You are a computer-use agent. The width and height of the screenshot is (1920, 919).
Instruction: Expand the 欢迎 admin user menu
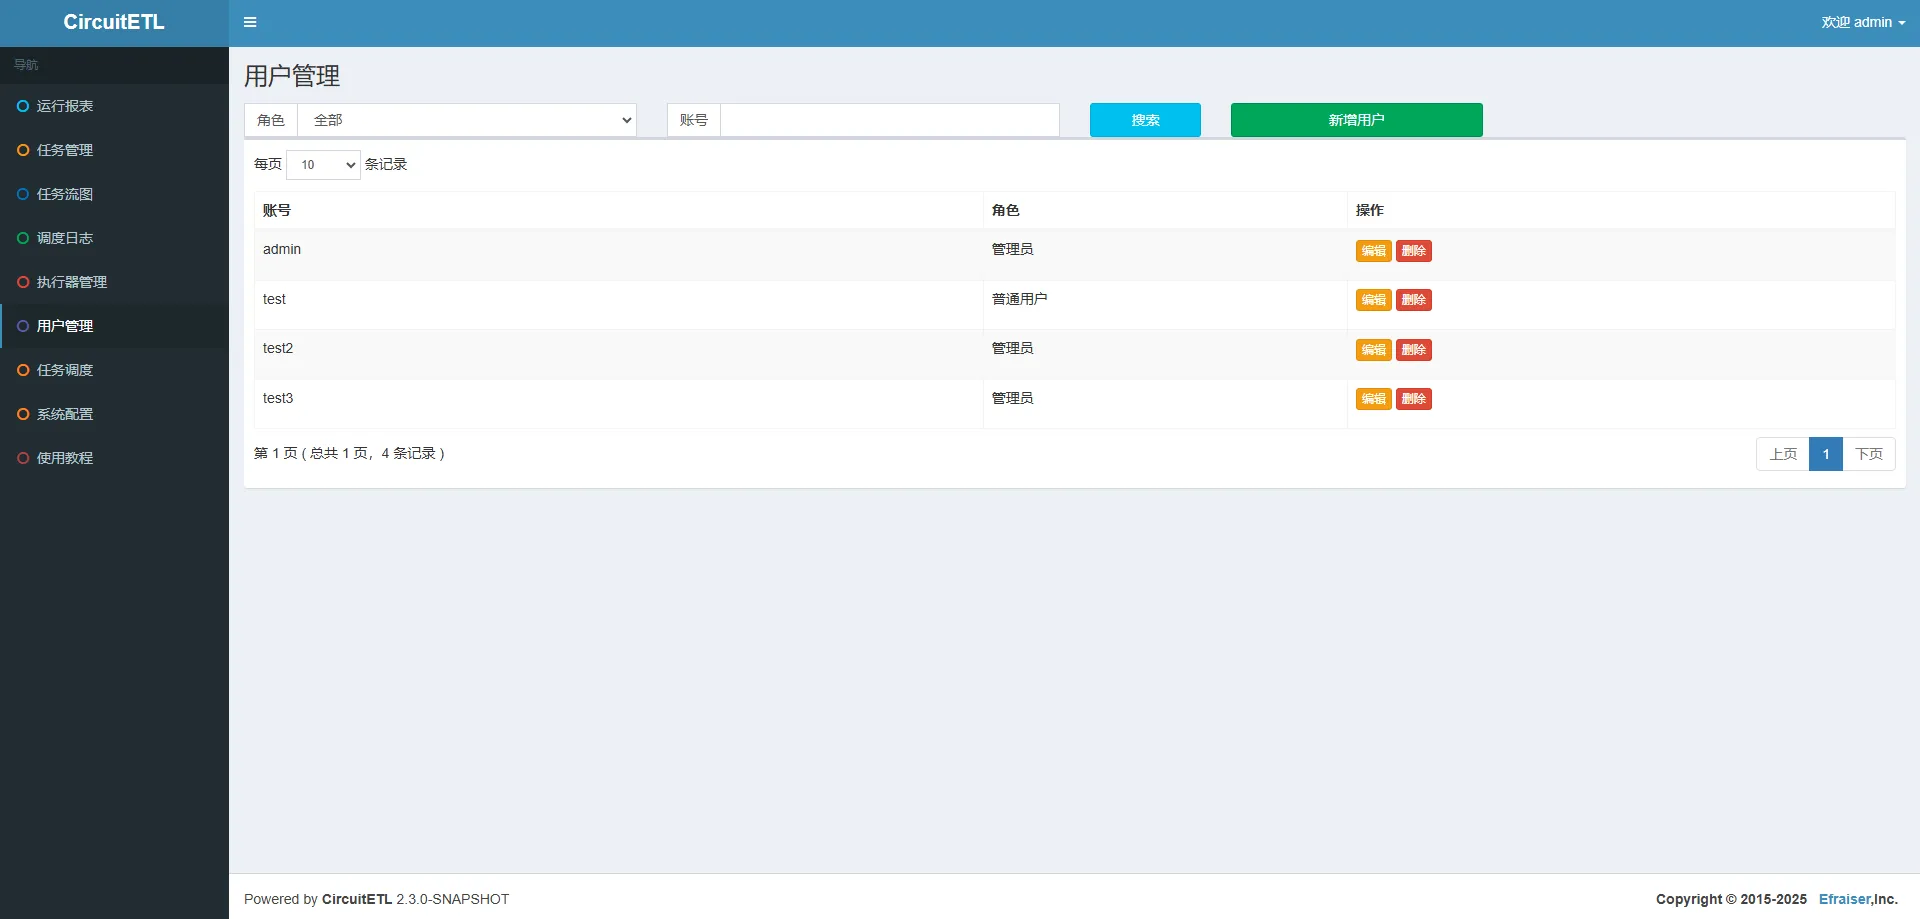pos(1862,22)
